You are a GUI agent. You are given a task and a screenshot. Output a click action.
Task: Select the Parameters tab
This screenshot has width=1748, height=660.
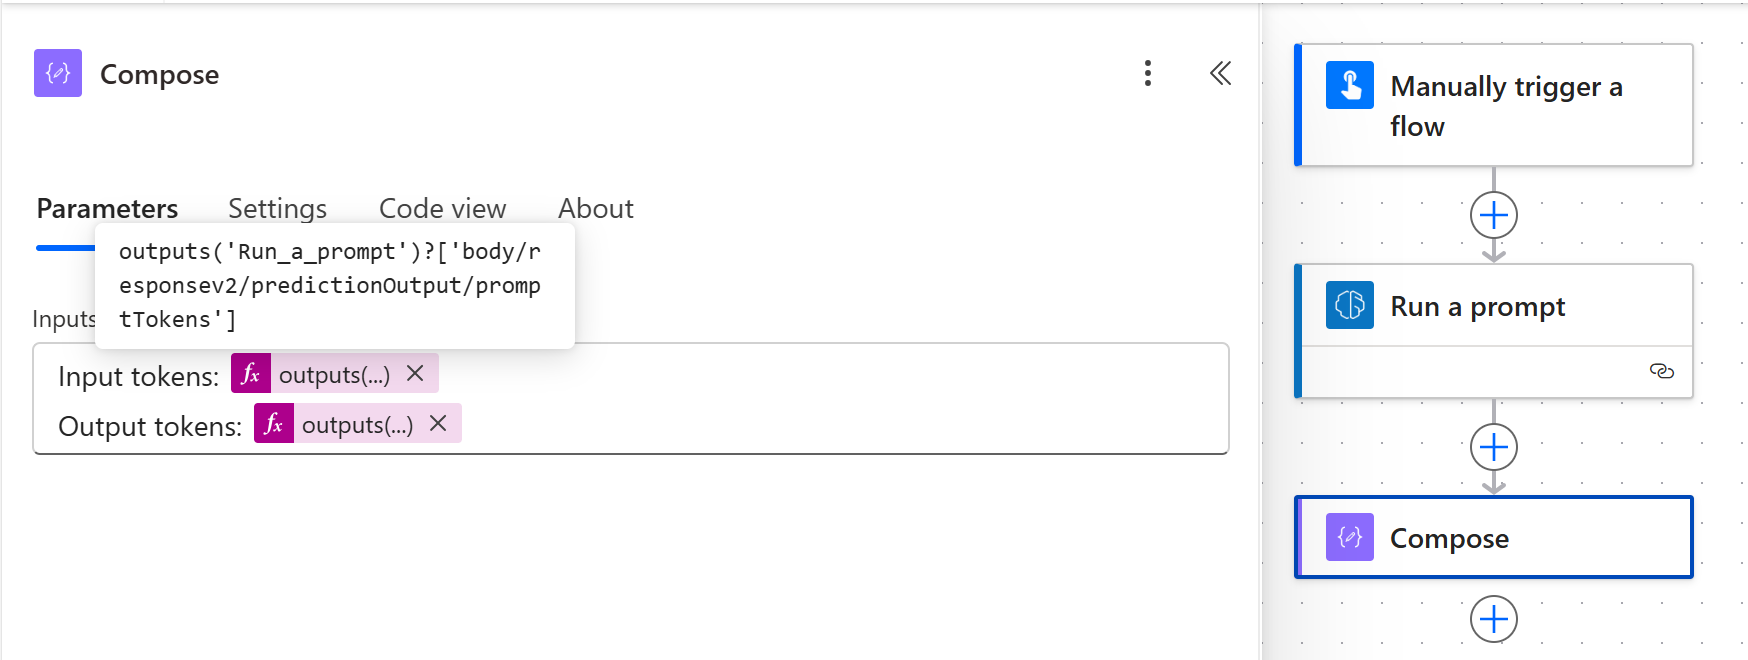pos(107,208)
